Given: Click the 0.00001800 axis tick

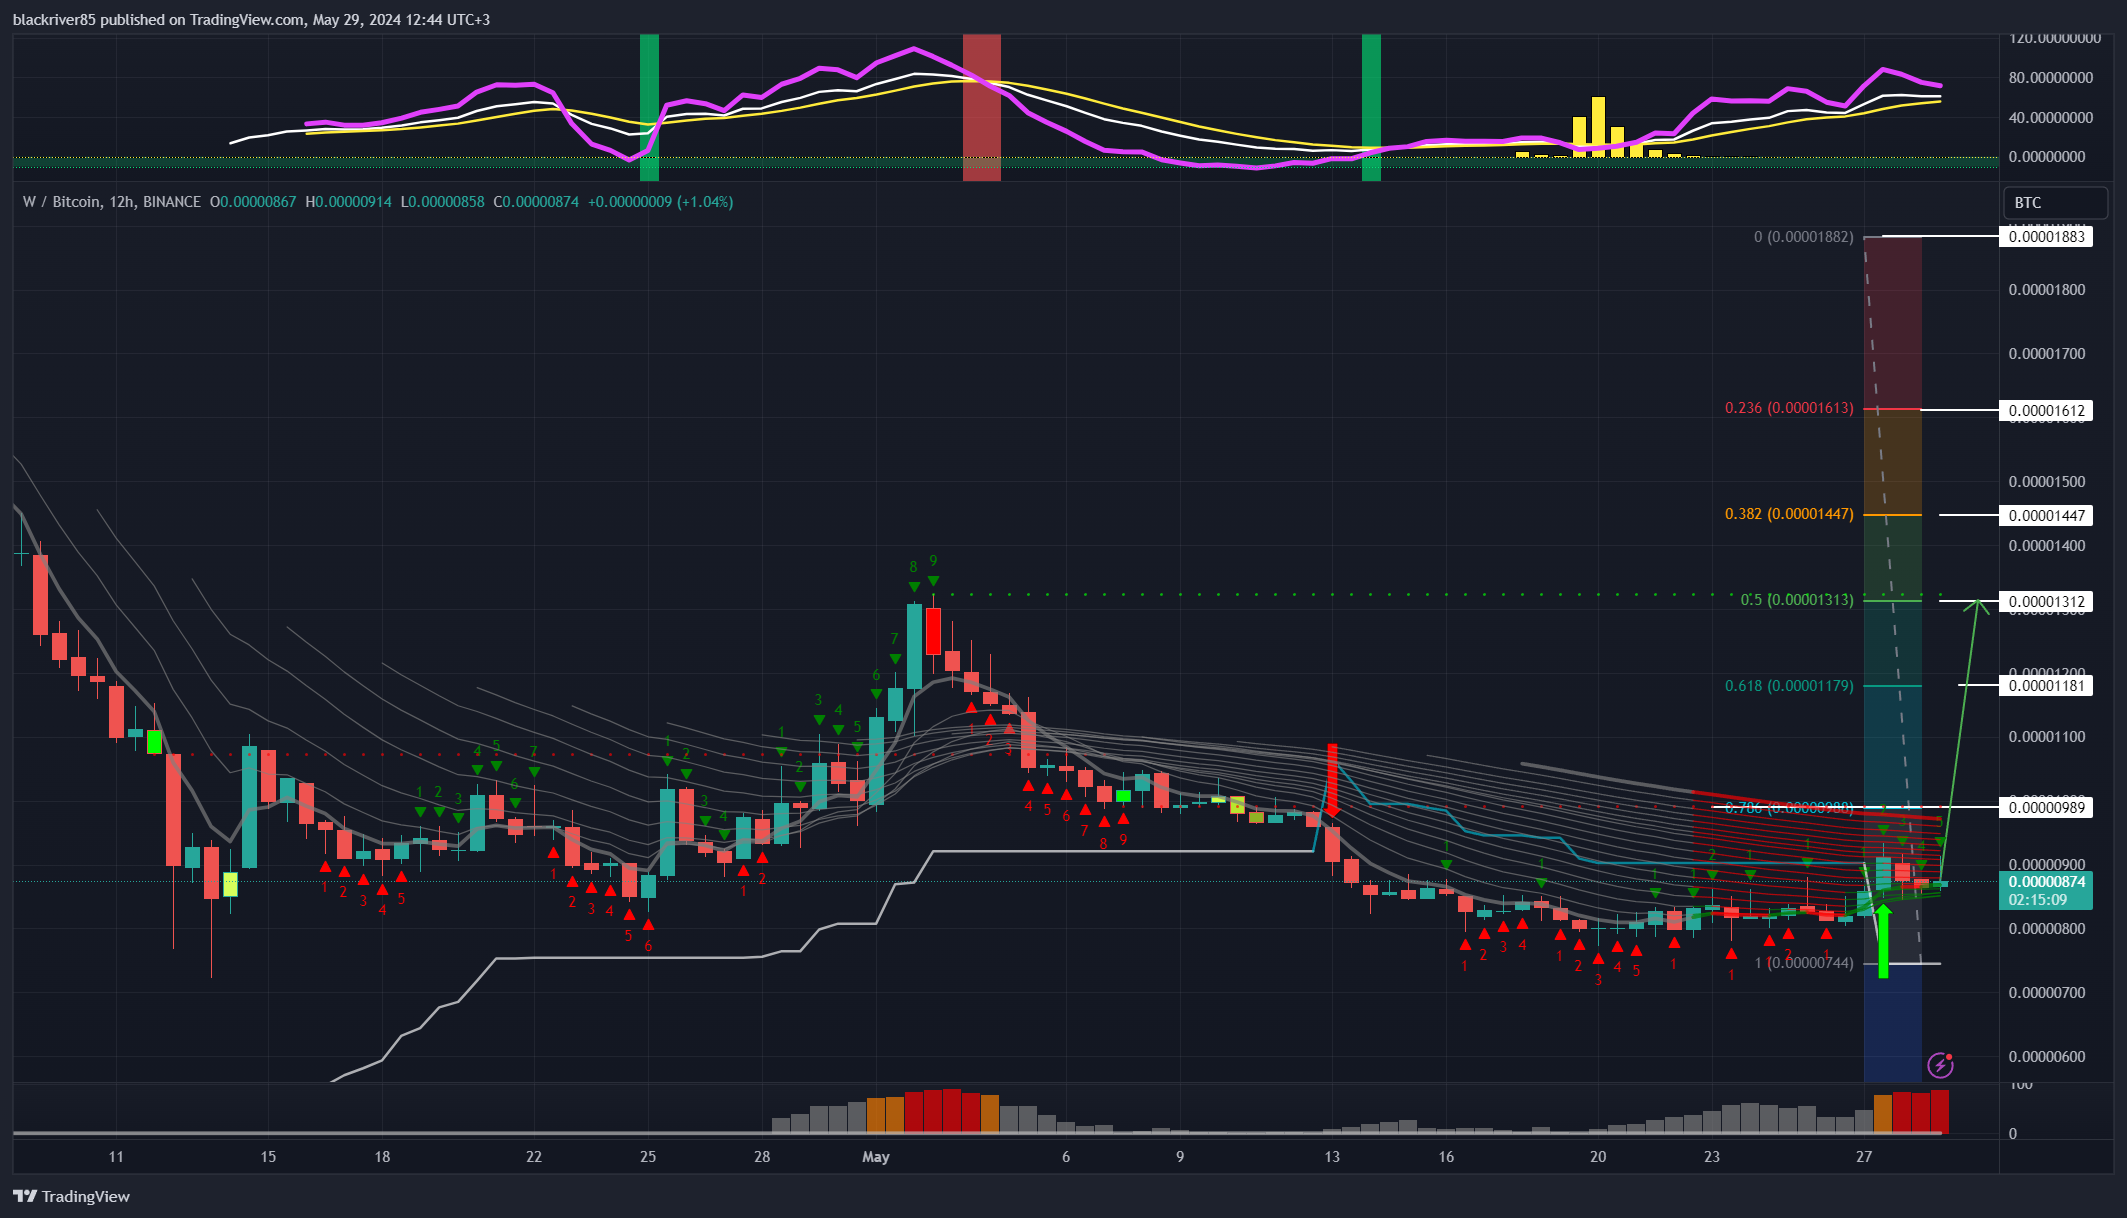Looking at the screenshot, I should (2047, 290).
